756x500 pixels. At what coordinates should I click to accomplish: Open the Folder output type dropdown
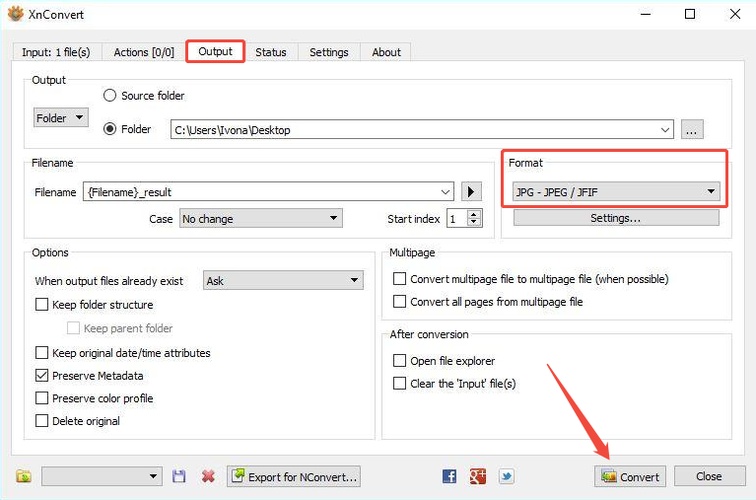(x=61, y=118)
